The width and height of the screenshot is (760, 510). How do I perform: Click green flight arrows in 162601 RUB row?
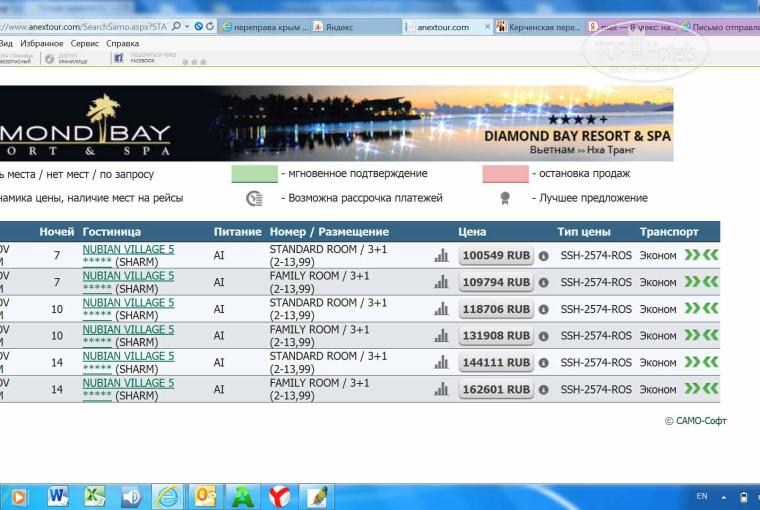701,388
